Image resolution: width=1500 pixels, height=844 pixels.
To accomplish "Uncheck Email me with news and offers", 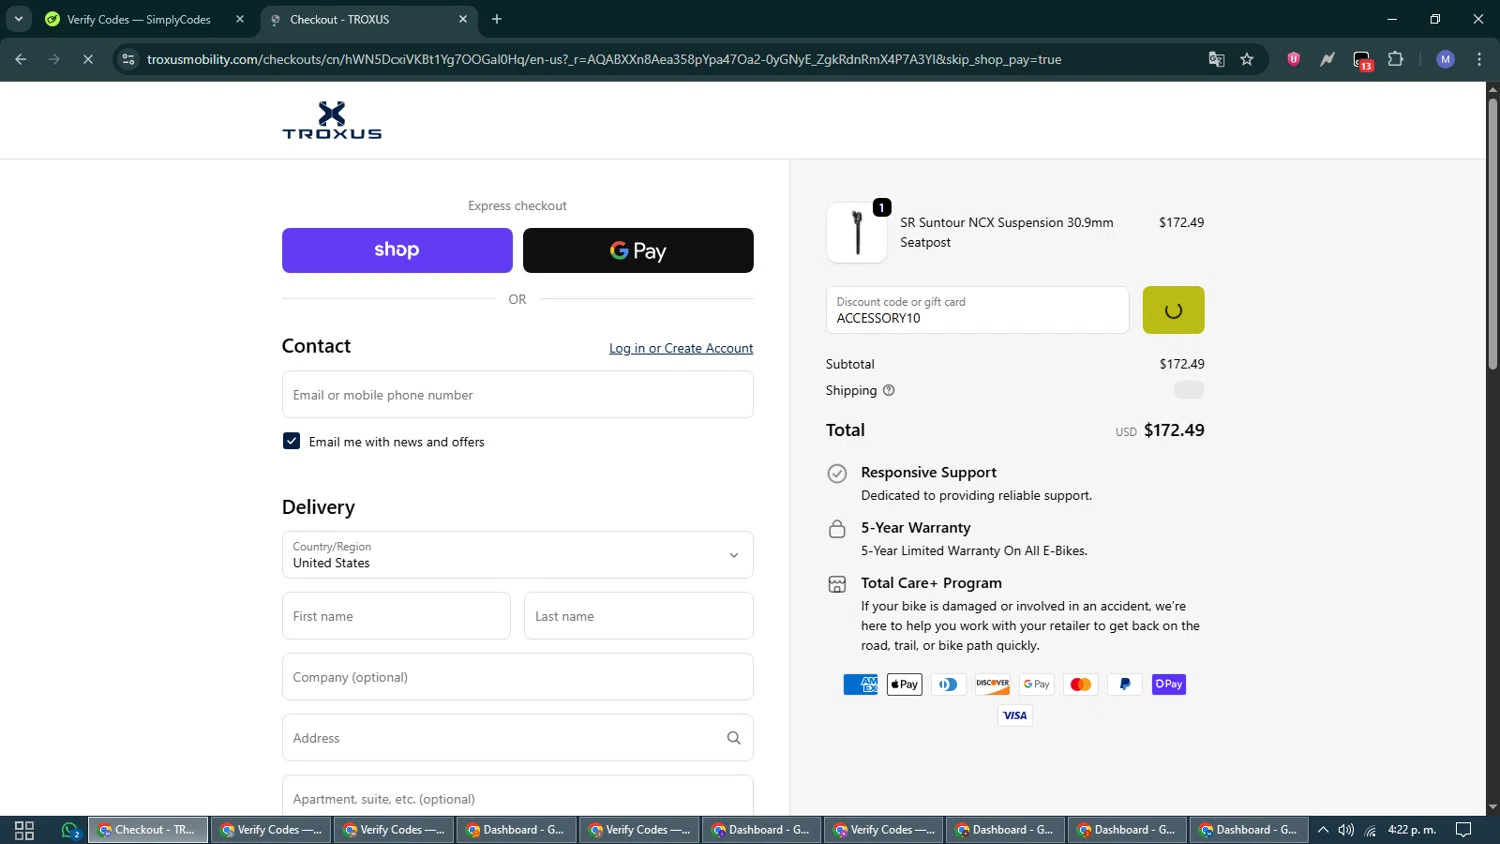I will tap(291, 441).
